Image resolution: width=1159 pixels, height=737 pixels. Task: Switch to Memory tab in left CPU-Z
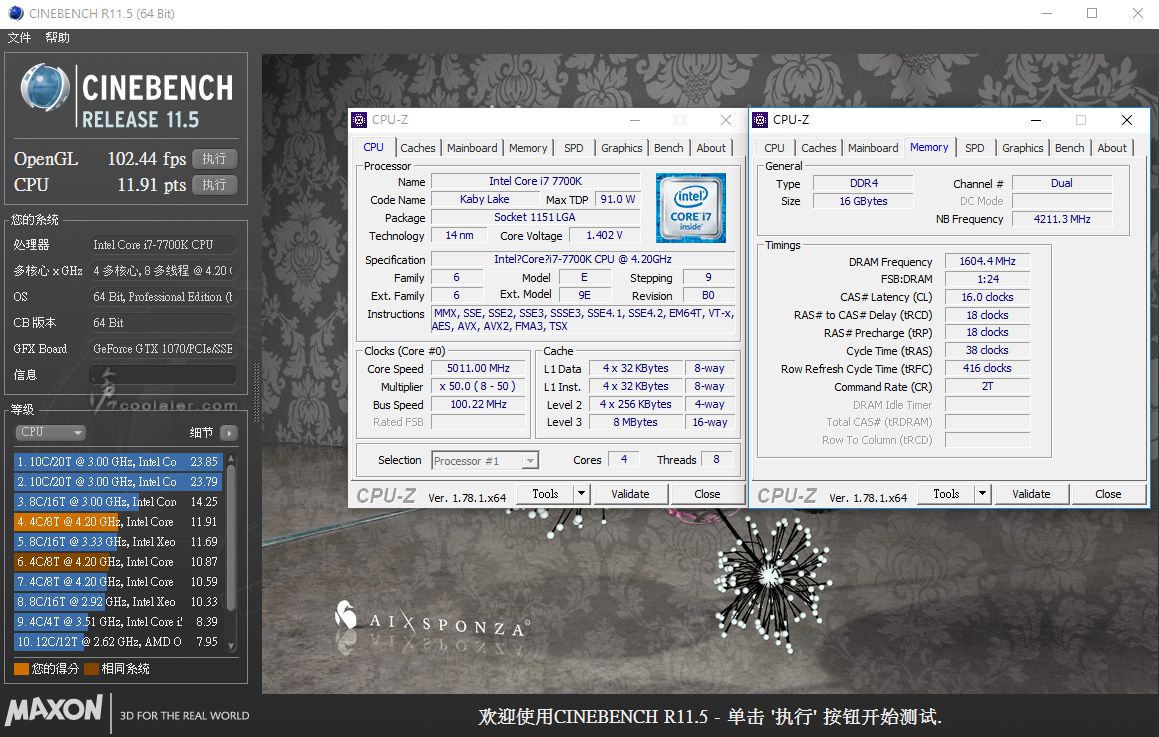tap(528, 148)
